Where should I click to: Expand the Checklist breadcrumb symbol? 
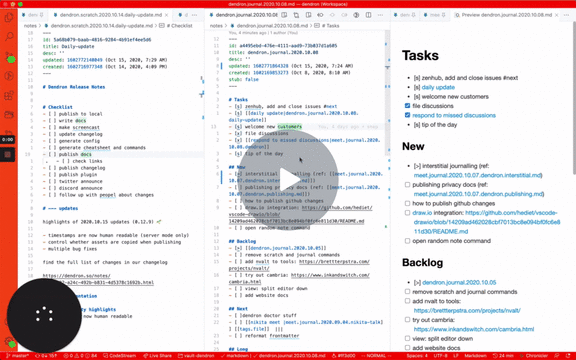179,26
